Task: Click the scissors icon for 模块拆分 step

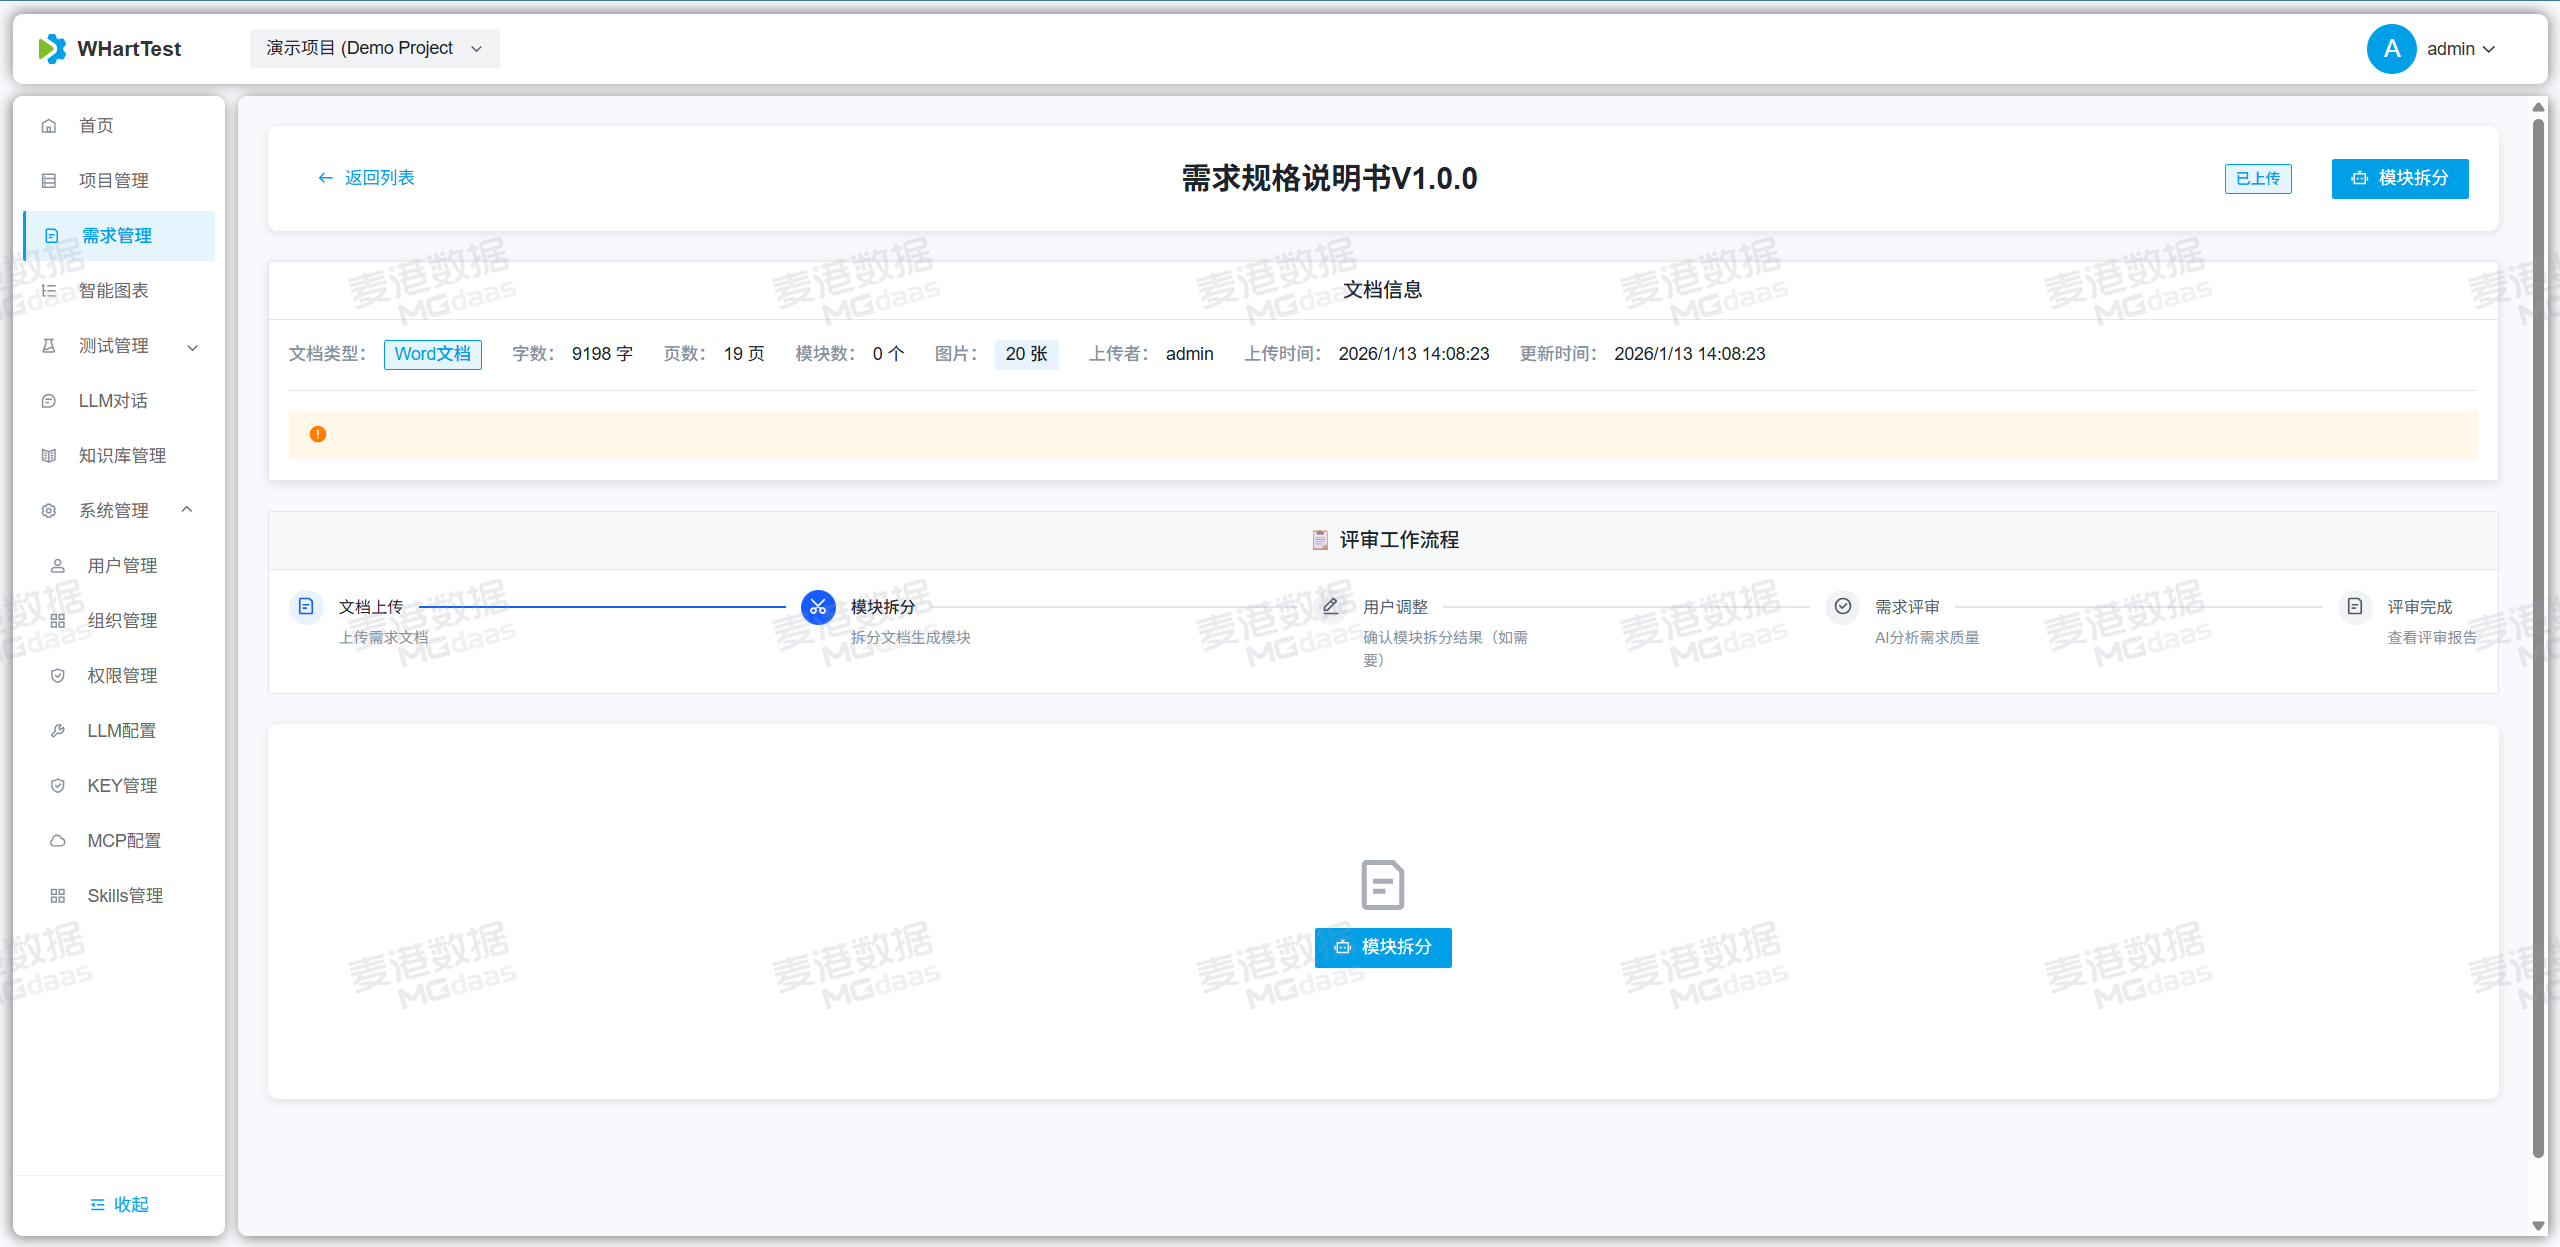Action: (818, 607)
